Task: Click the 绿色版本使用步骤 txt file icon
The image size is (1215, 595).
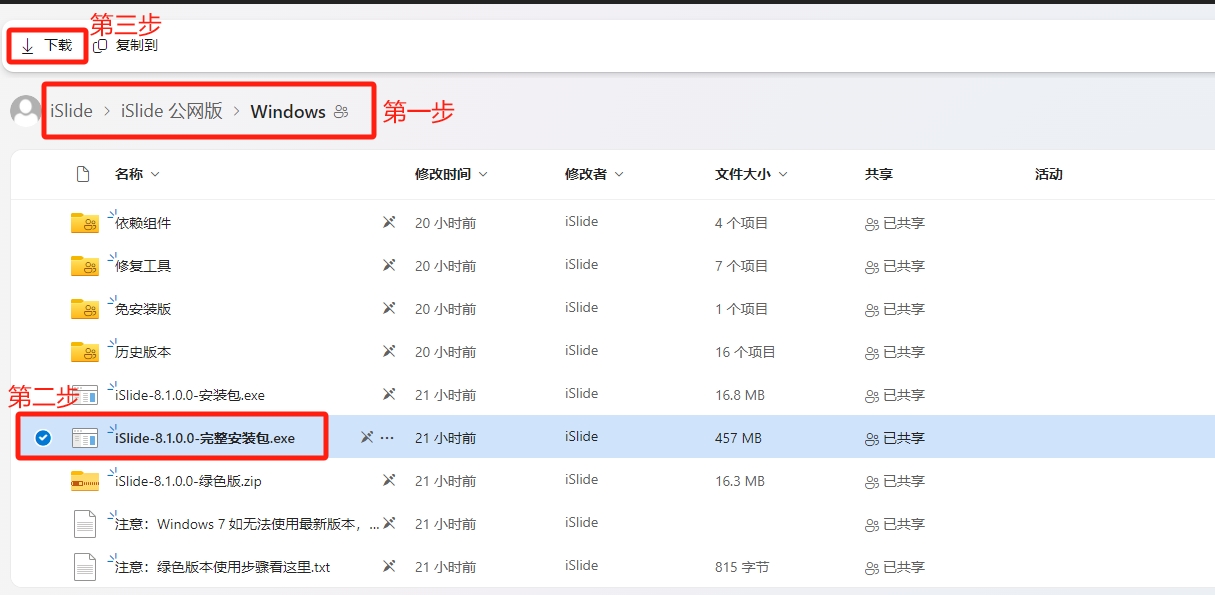Action: 85,567
